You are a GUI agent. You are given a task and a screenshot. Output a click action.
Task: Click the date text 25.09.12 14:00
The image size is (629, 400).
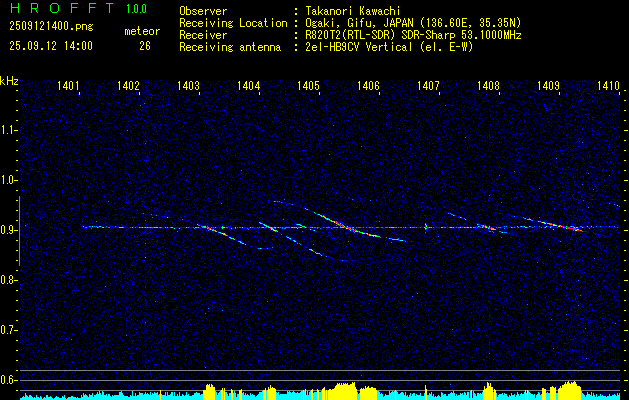tap(51, 46)
